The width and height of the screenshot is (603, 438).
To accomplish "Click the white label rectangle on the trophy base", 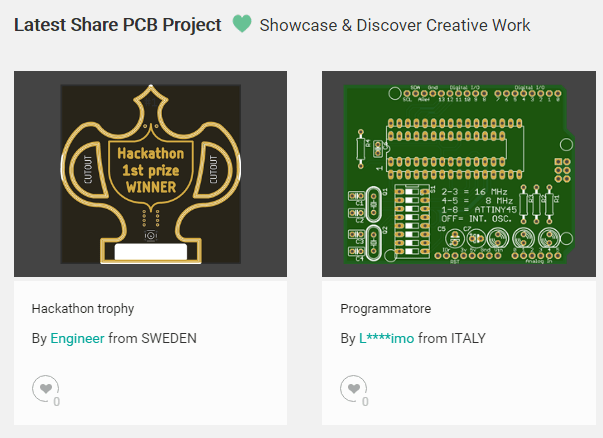I will pyautogui.click(x=150, y=252).
